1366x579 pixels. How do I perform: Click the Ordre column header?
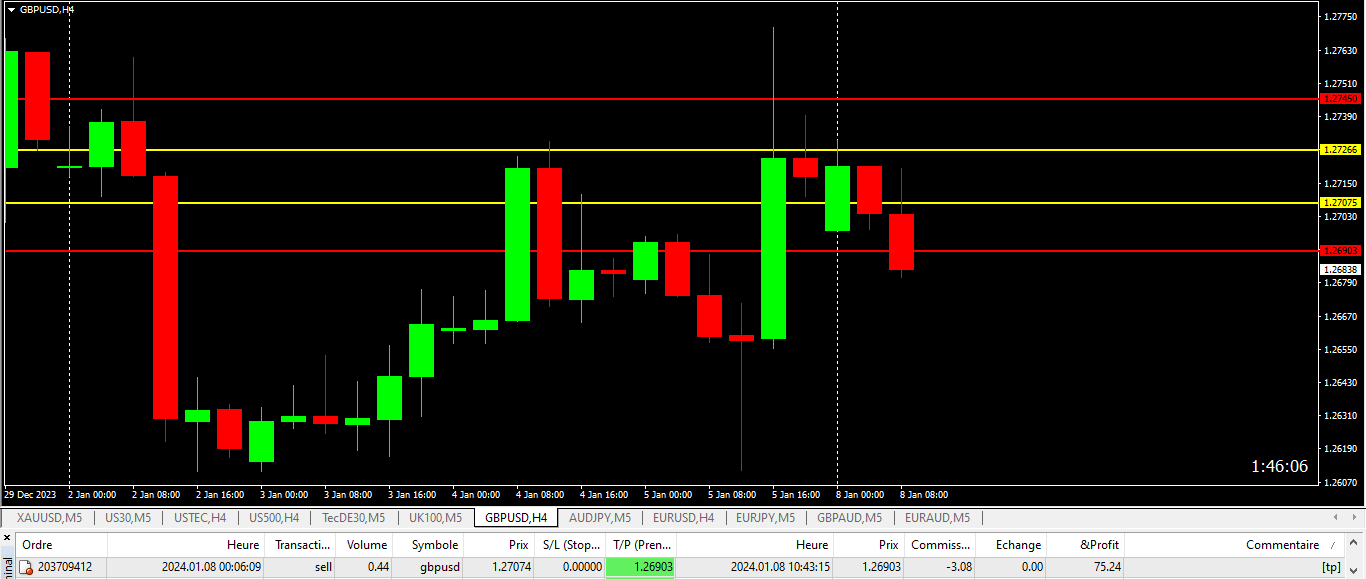coord(35,544)
